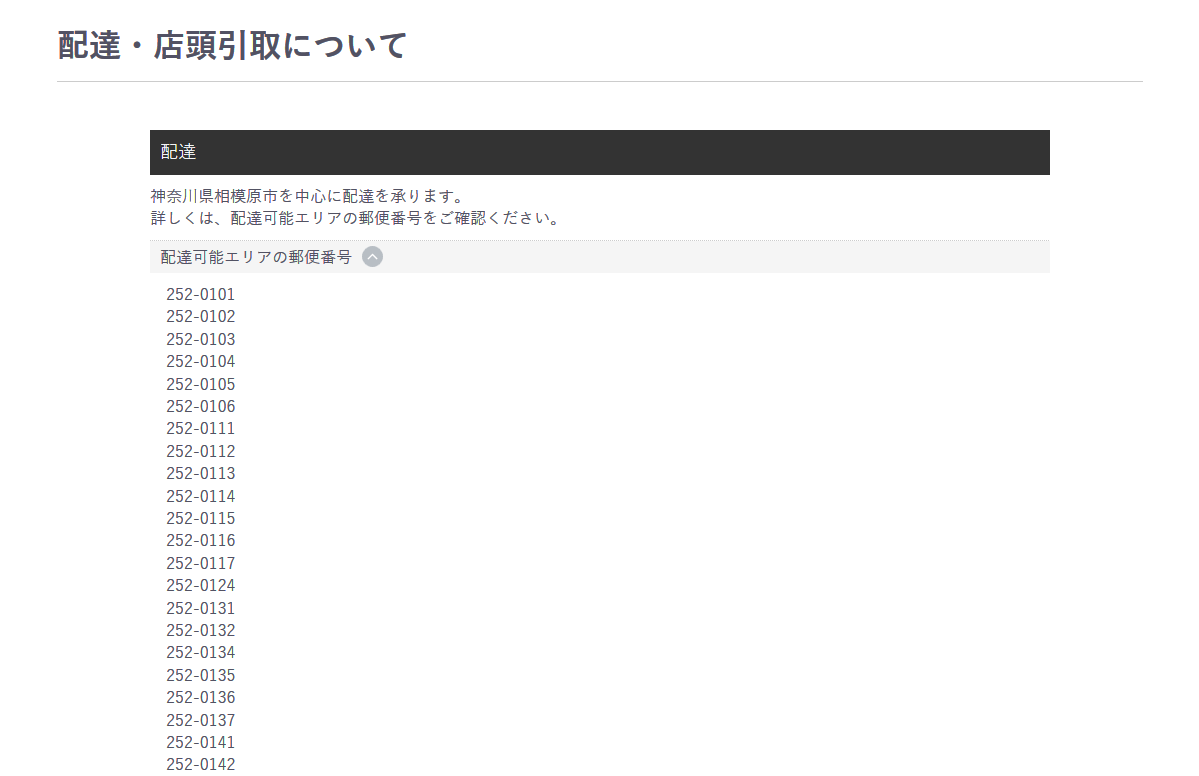Screen dimensions: 1199x776
Task: Select postal code 252-0114
Action: pos(200,496)
